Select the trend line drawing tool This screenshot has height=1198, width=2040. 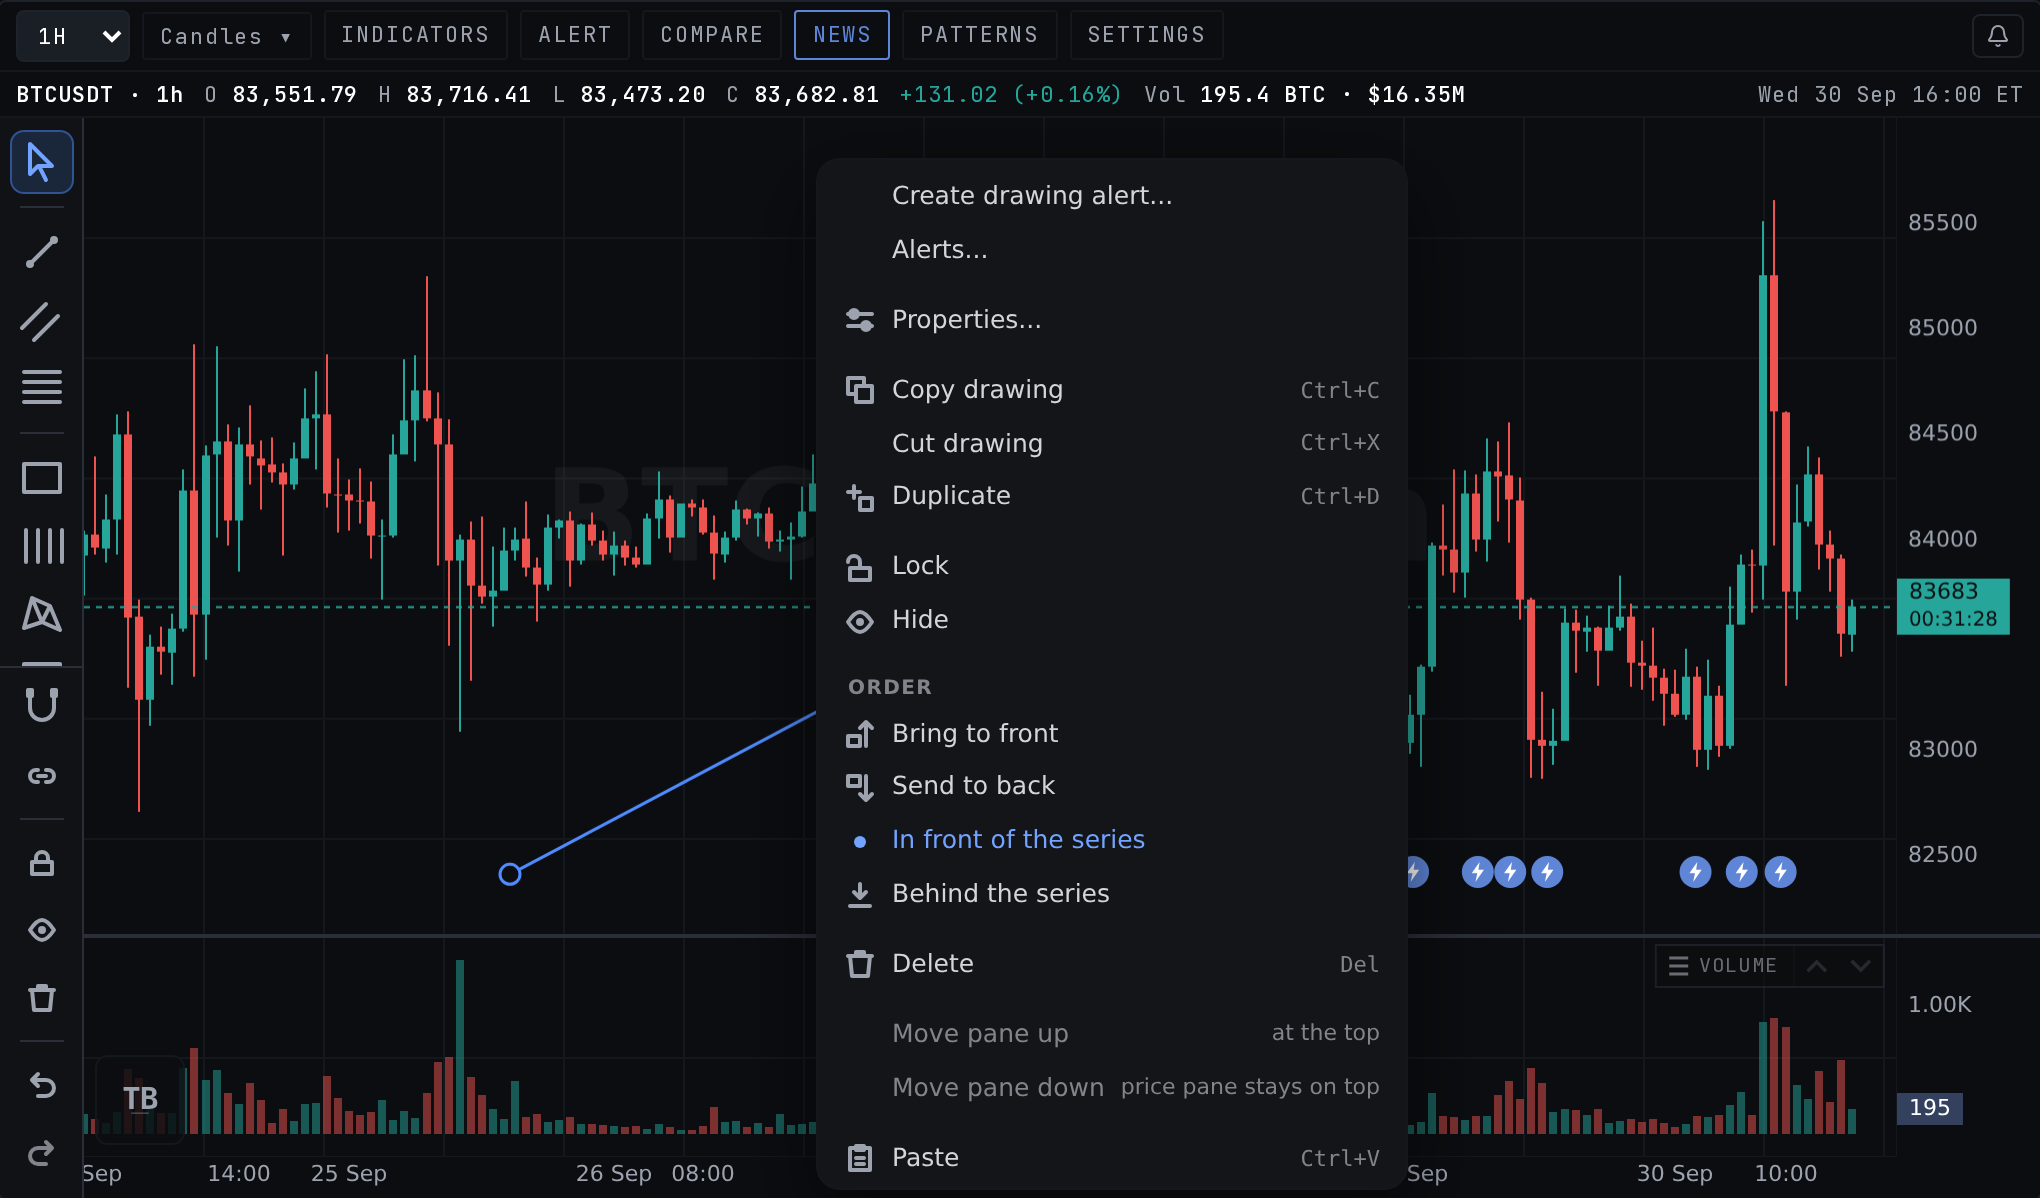pyautogui.click(x=42, y=252)
